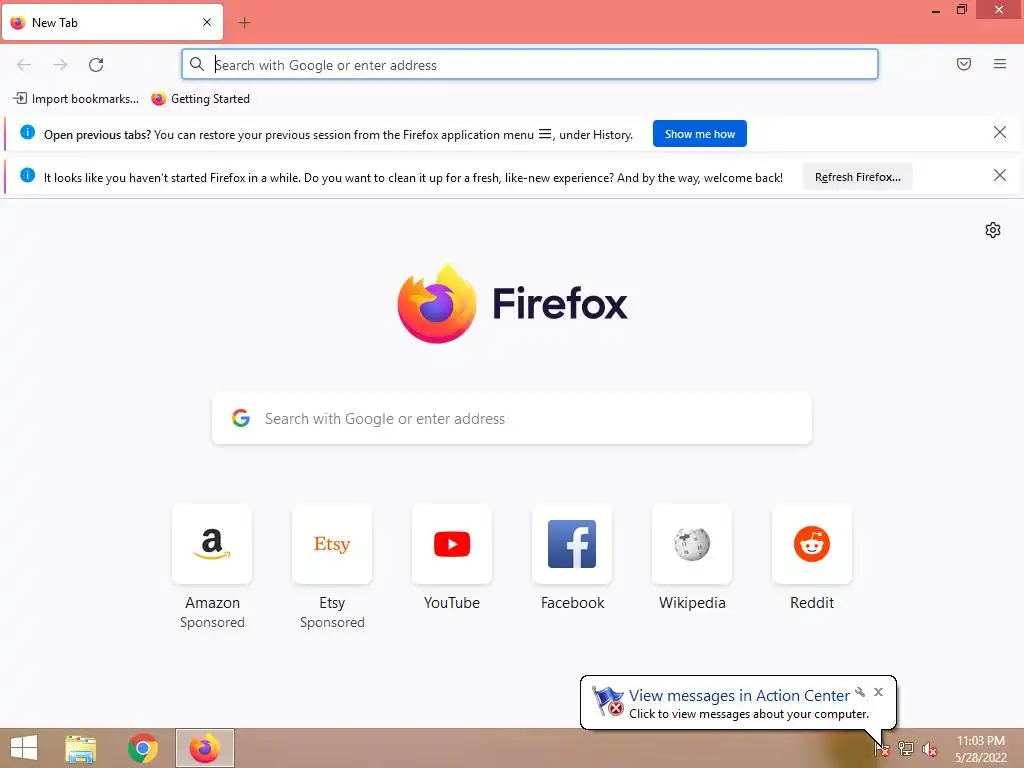Screen dimensions: 1024x768
Task: Open Getting Started bookmark
Action: [200, 99]
